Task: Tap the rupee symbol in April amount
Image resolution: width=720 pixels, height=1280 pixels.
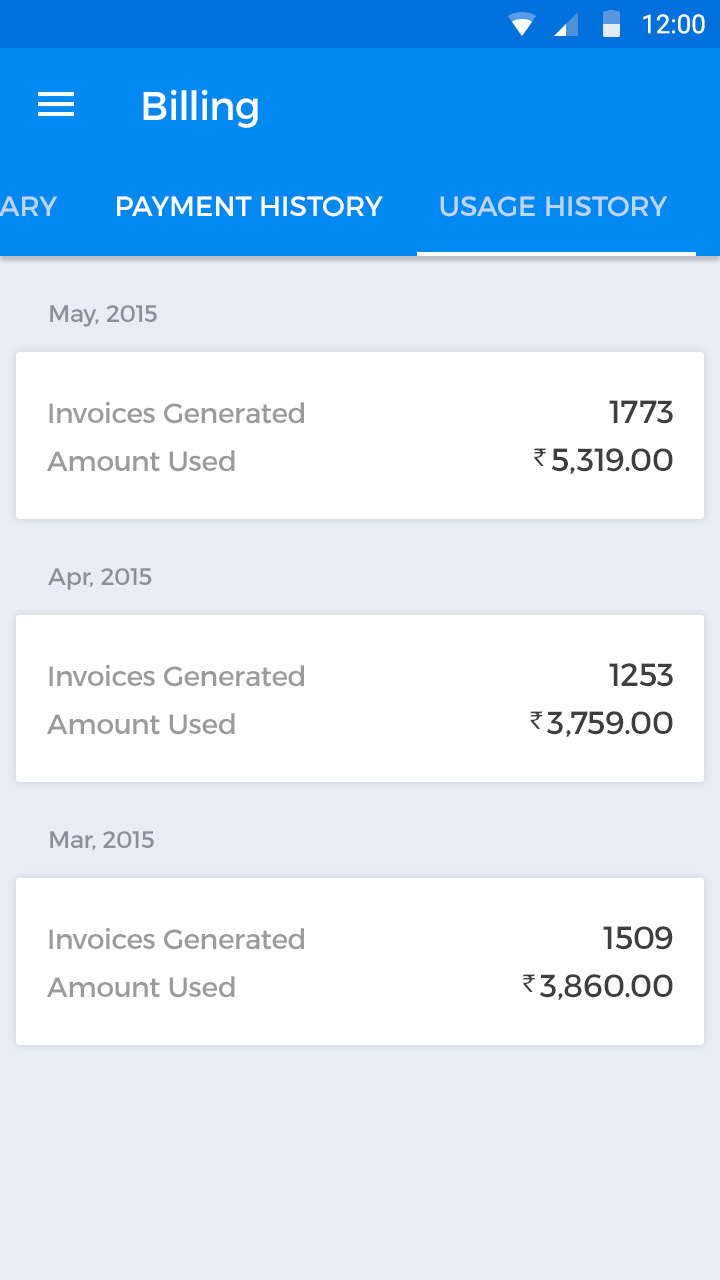Action: click(x=536, y=719)
